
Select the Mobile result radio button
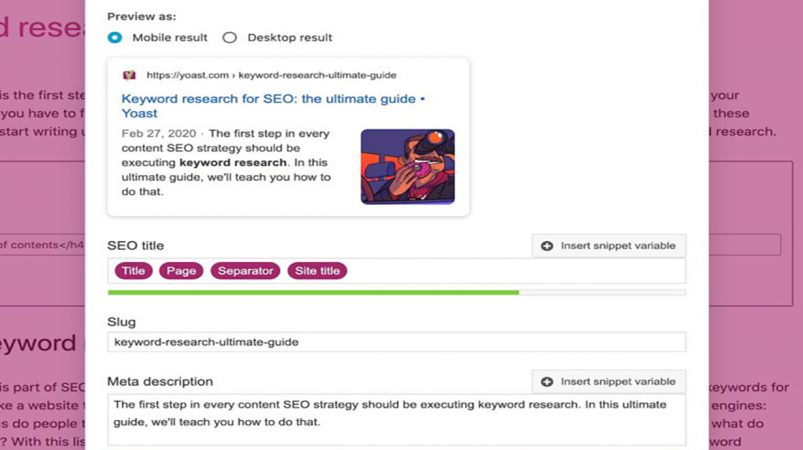pyautogui.click(x=115, y=37)
